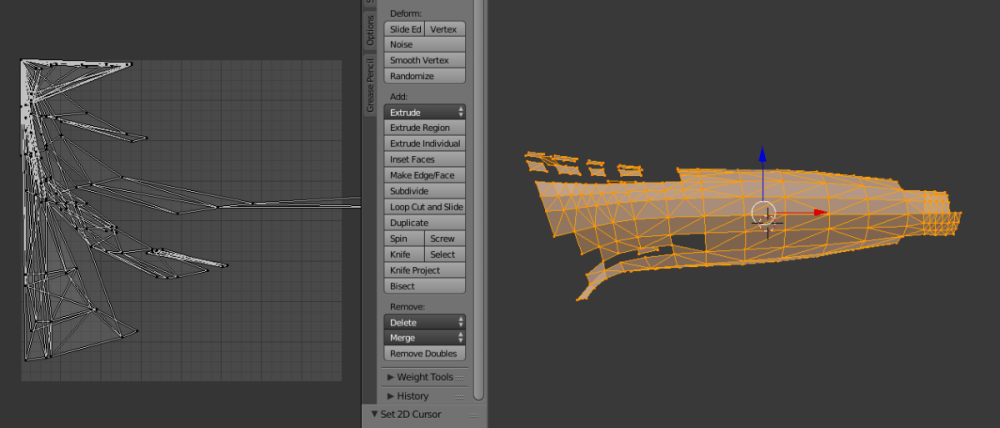Click the Spin tool button
1000x428 pixels.
pyautogui.click(x=404, y=239)
